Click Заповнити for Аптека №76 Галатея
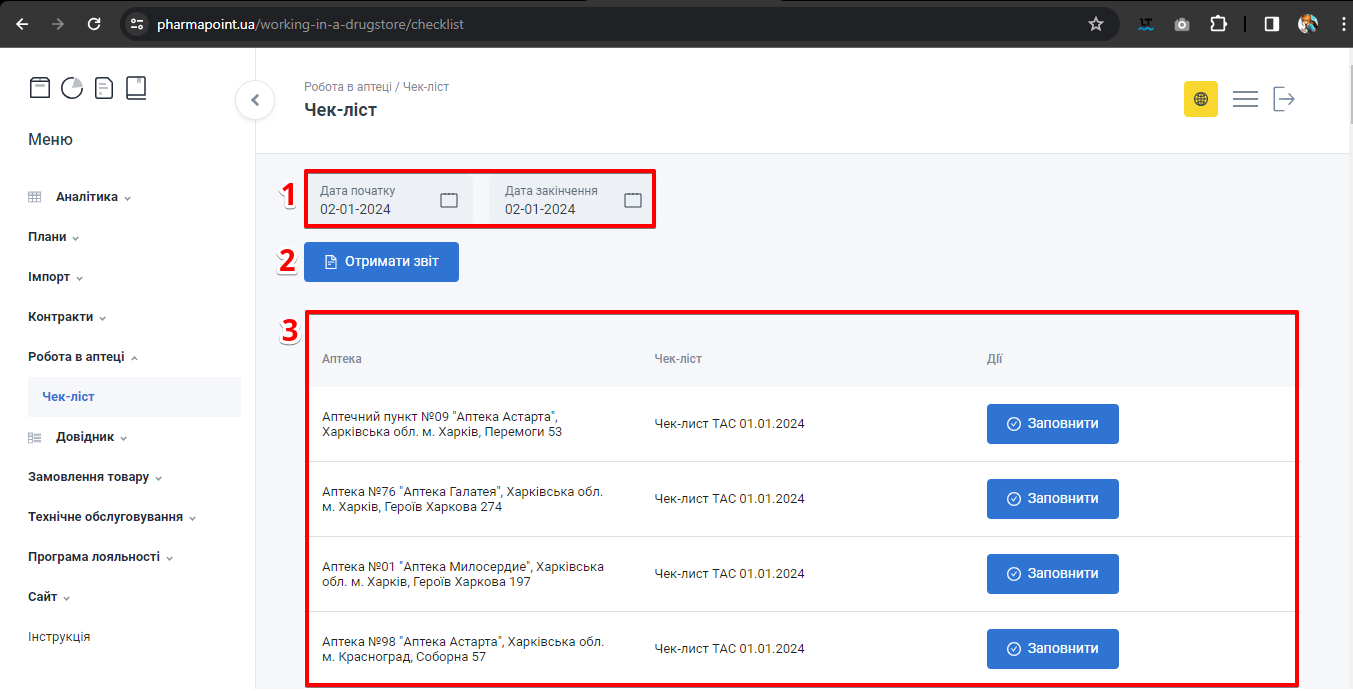The height and width of the screenshot is (691, 1353). pyautogui.click(x=1052, y=499)
